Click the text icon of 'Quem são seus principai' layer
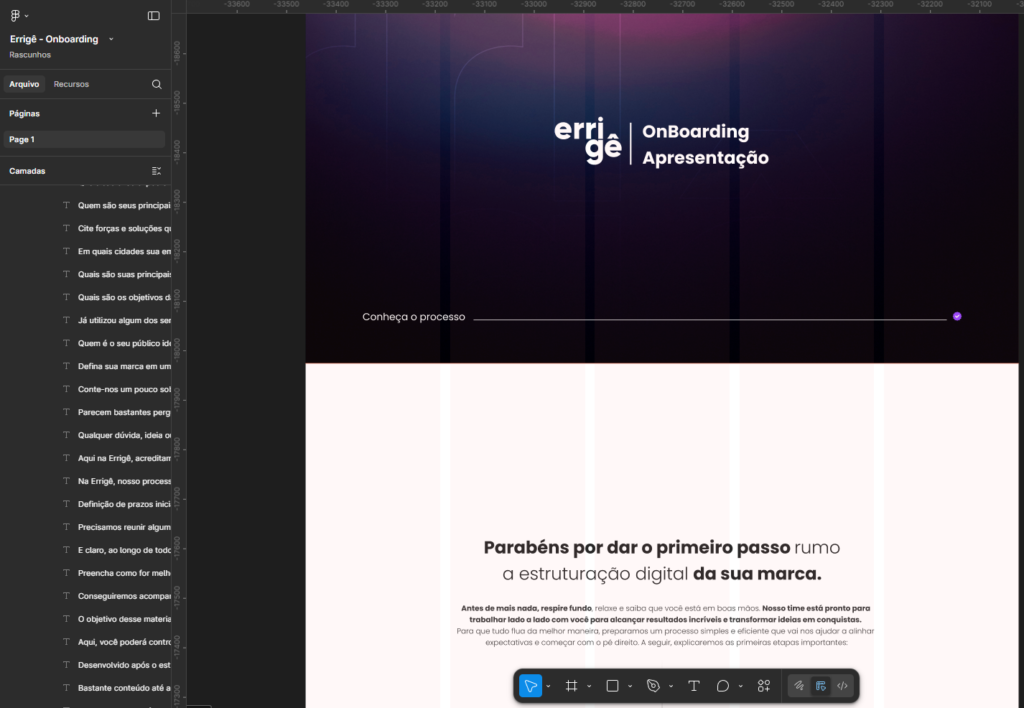1024x708 pixels. pyautogui.click(x=66, y=205)
